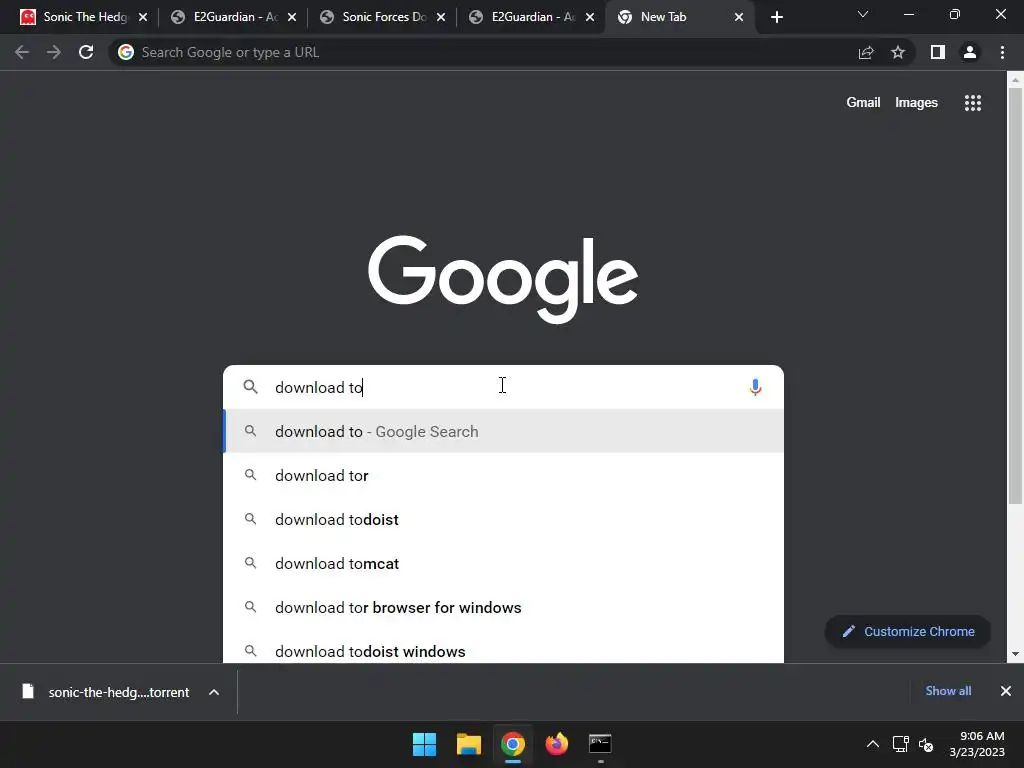Viewport: 1024px width, 768px height.
Task: Open the Chrome three-dot menu
Action: coord(1002,52)
